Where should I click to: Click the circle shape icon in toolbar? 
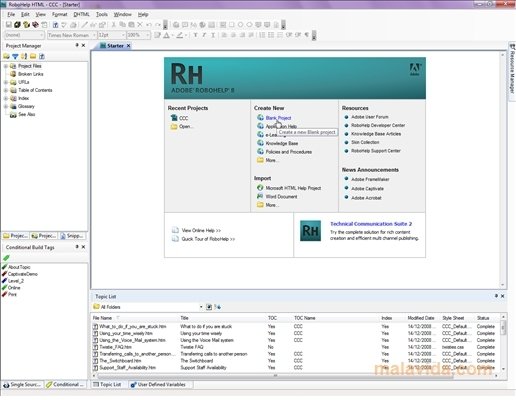240,24
